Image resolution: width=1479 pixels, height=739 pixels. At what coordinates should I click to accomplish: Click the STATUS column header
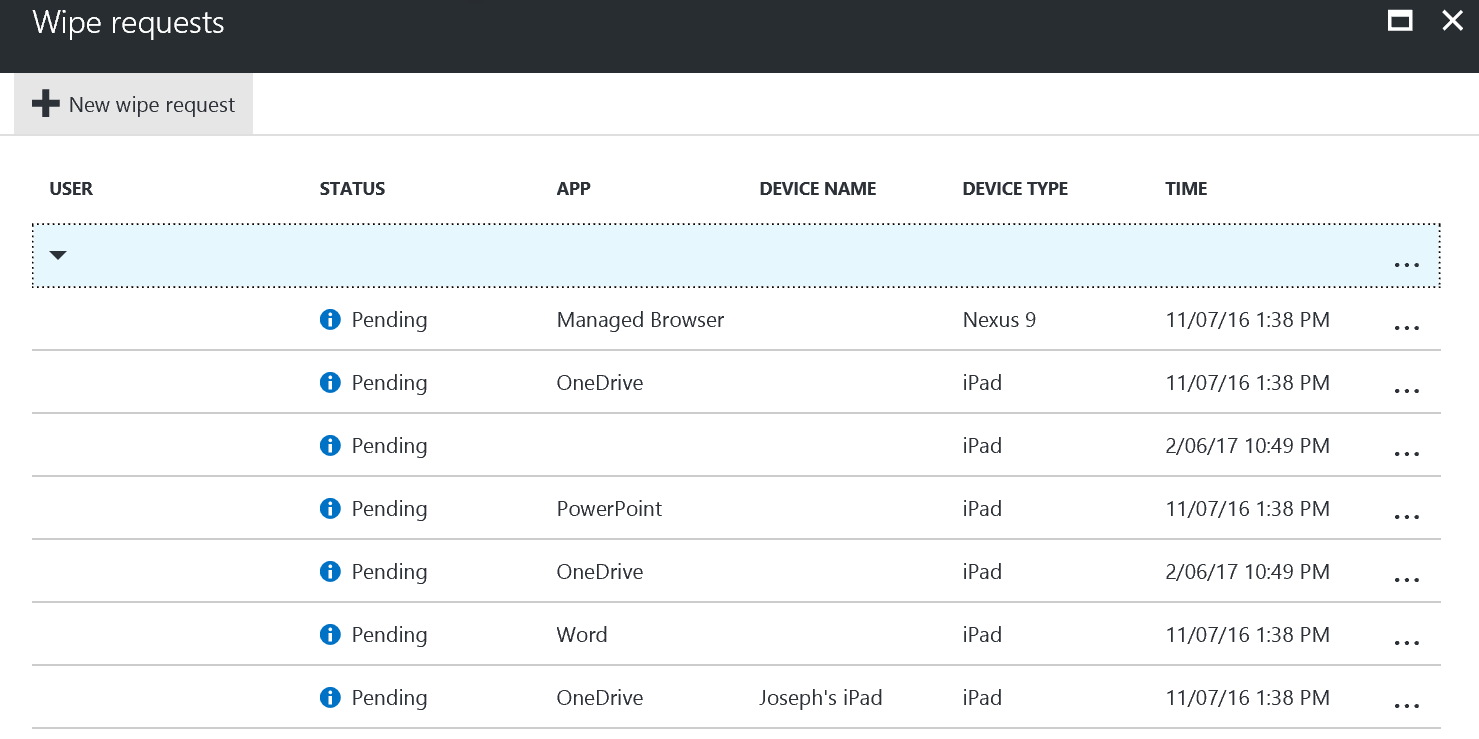click(x=352, y=188)
